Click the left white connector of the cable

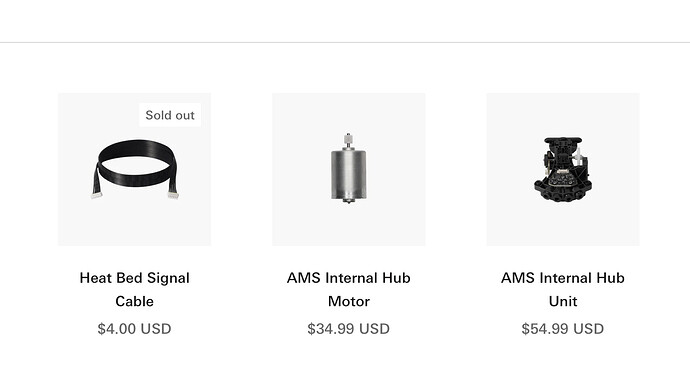coord(96,195)
